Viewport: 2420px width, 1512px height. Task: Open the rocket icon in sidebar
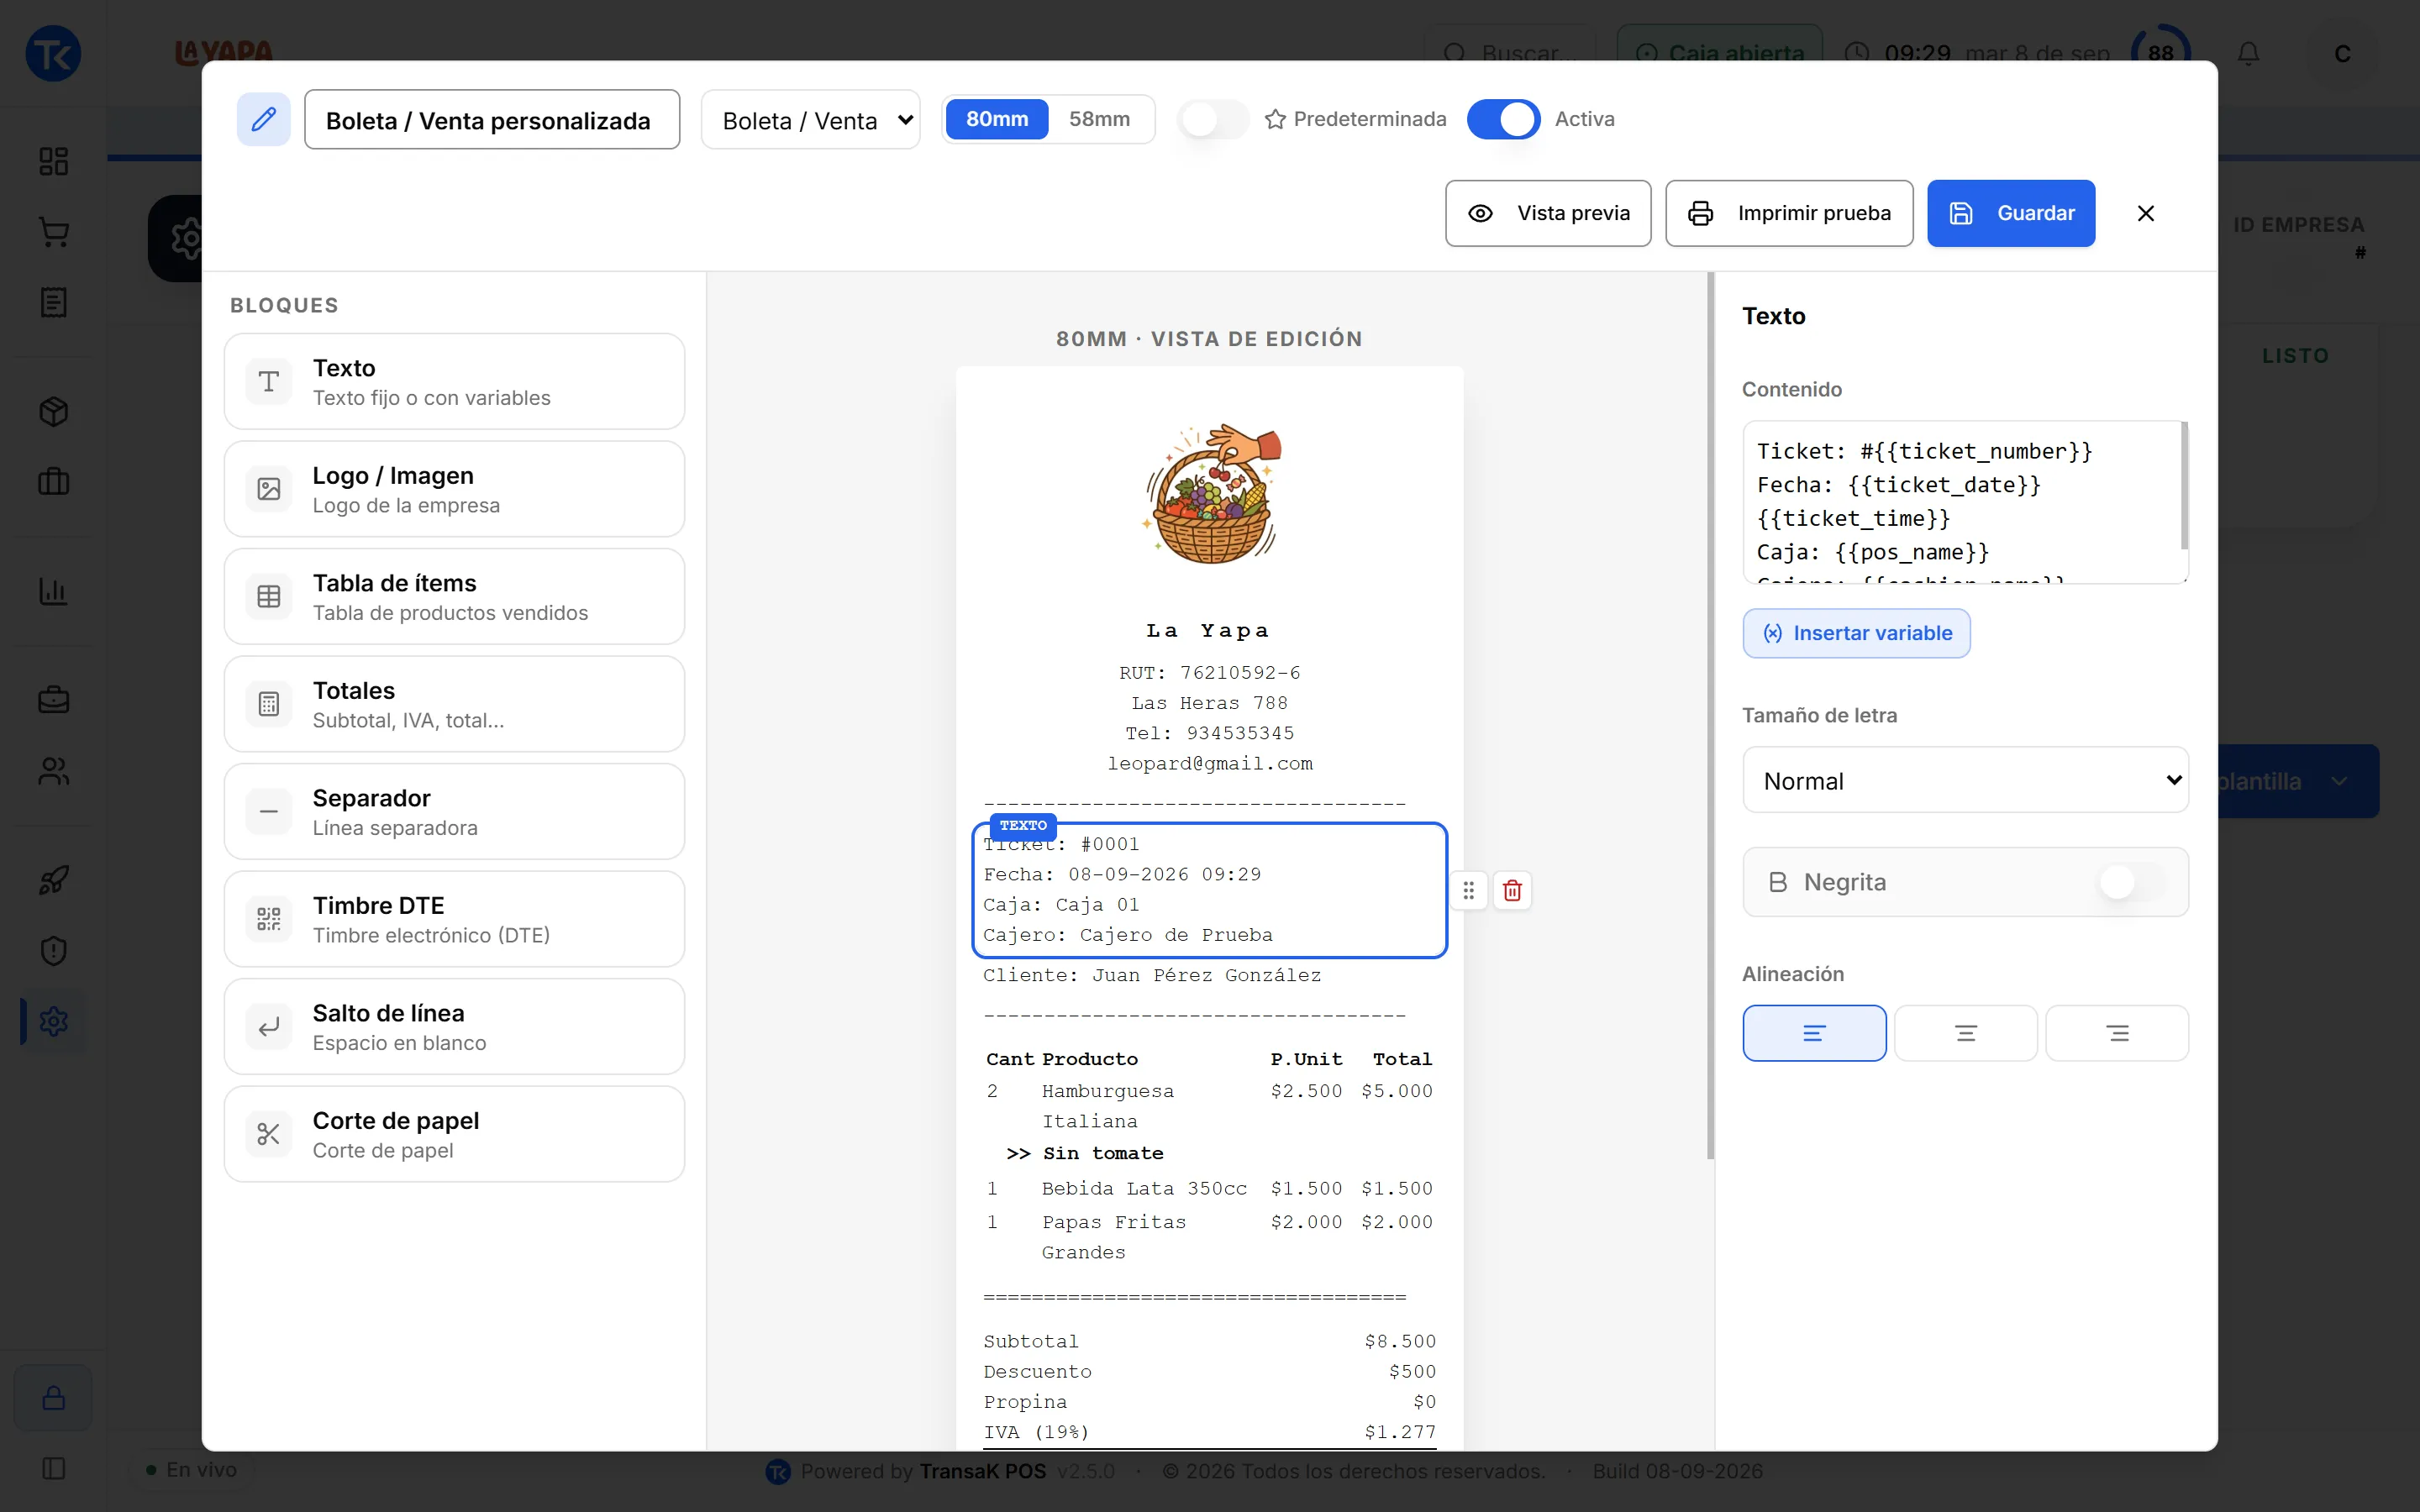53,880
